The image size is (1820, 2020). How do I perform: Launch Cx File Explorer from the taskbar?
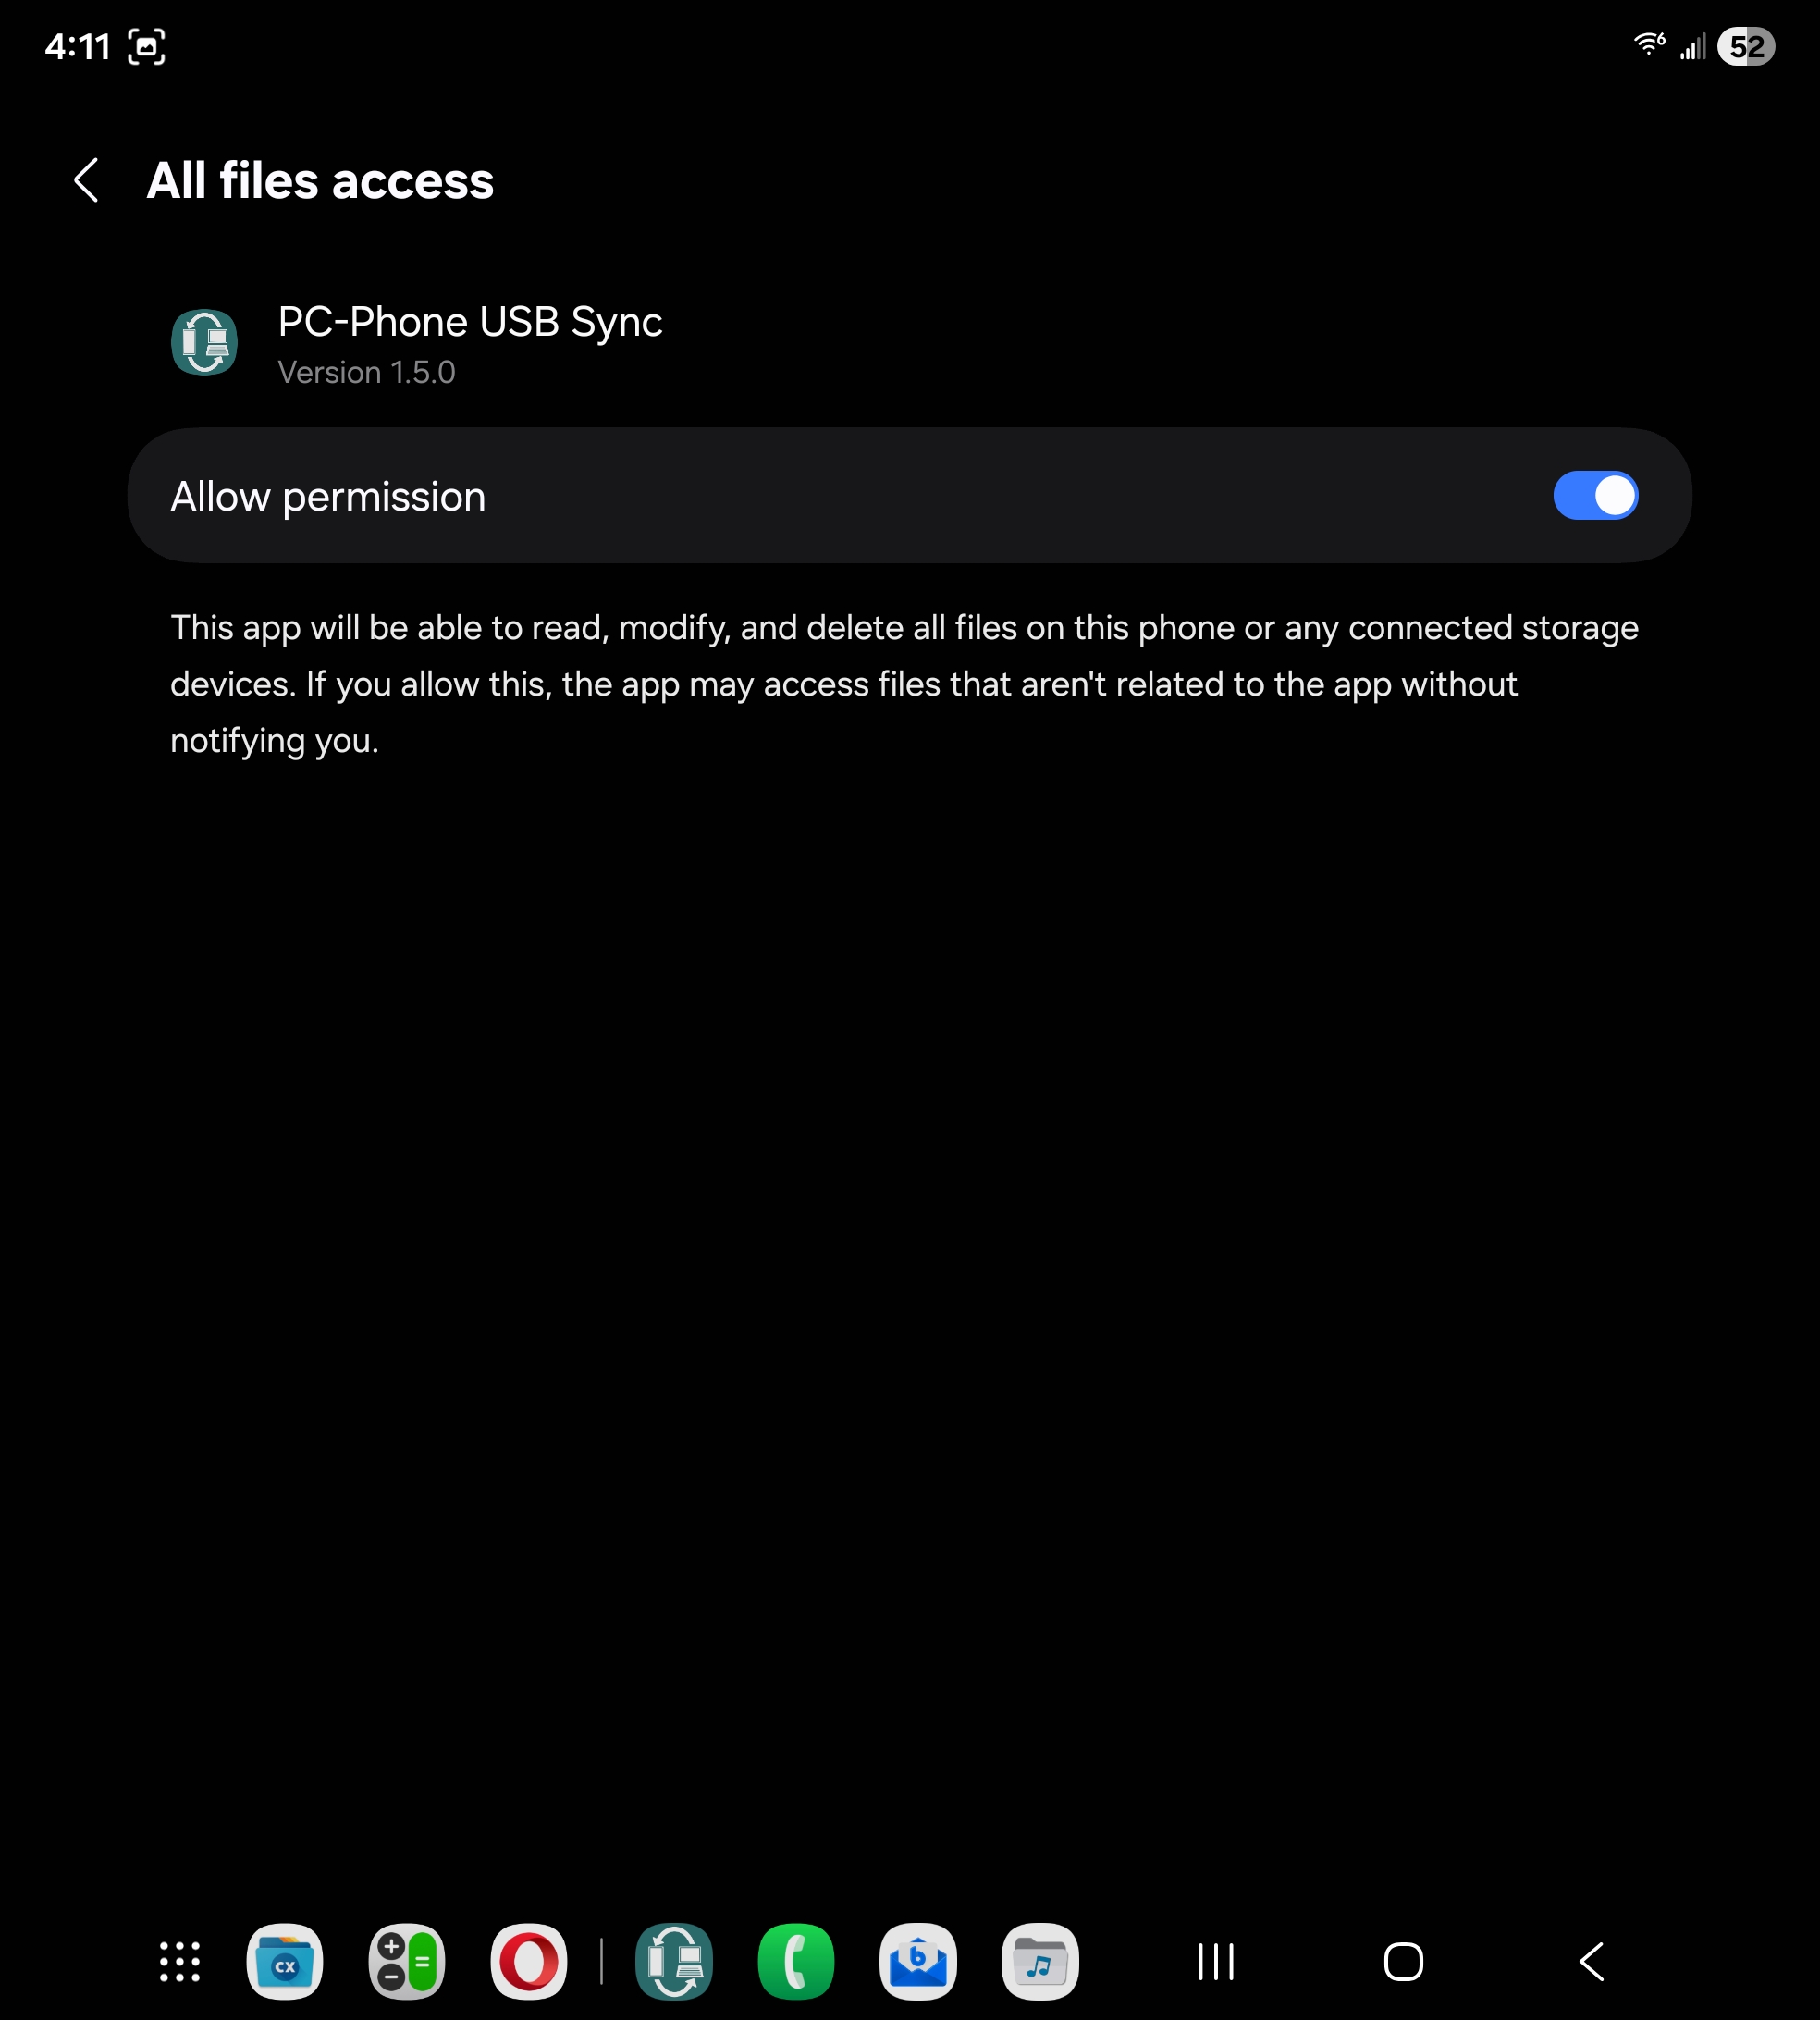pos(285,1962)
